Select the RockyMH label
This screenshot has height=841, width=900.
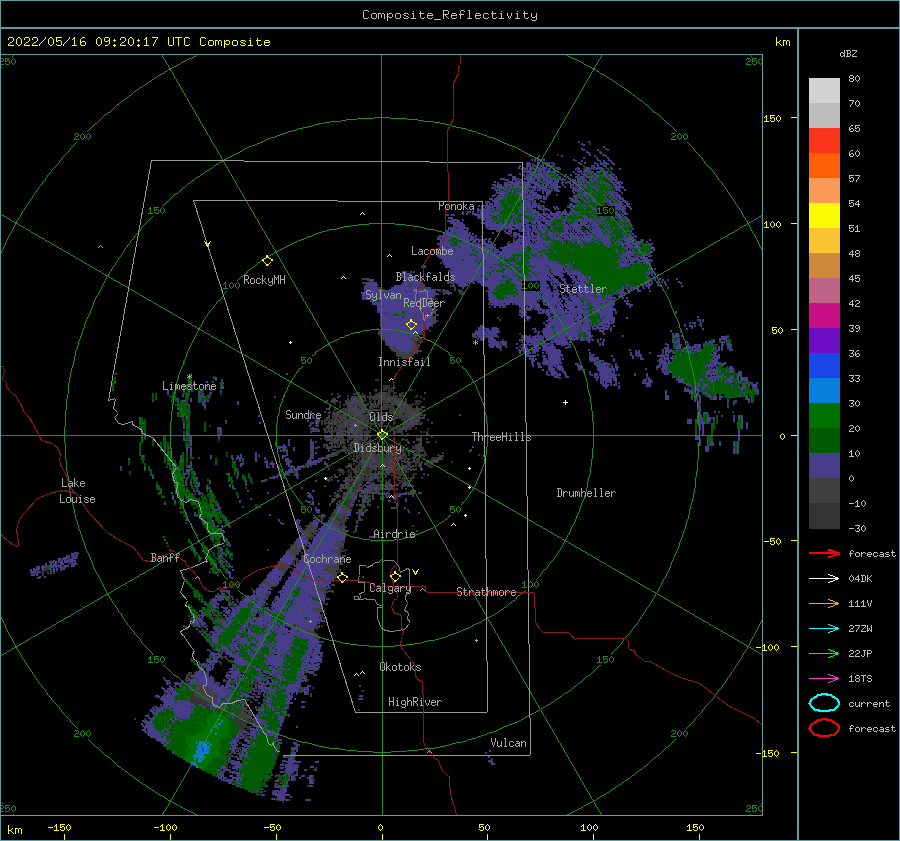[x=264, y=280]
